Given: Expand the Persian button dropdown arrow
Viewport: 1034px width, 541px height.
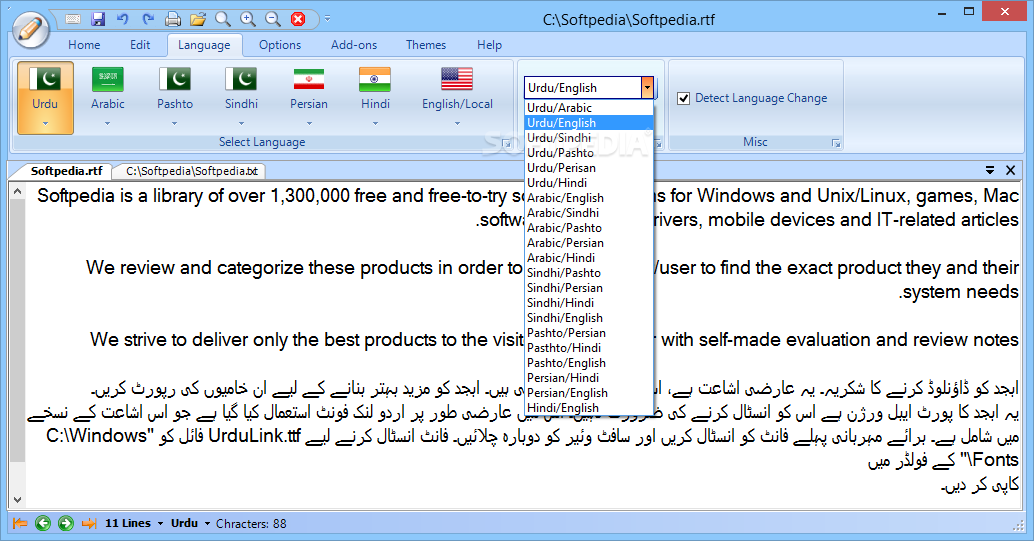Looking at the screenshot, I should (309, 123).
